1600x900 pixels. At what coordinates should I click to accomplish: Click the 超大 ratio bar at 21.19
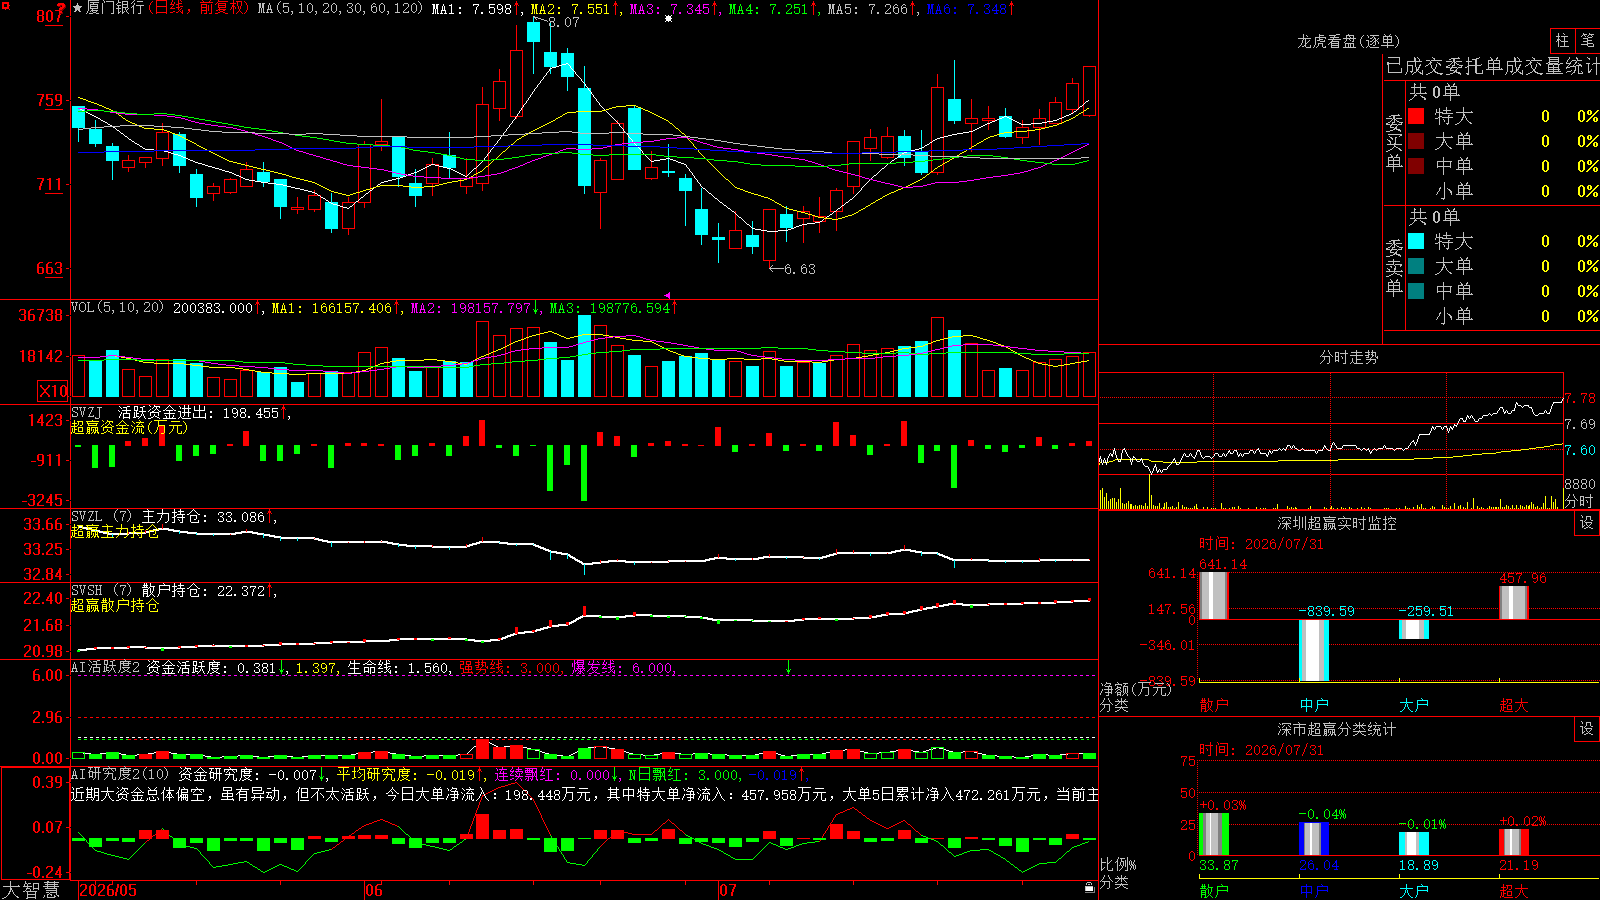click(1513, 842)
